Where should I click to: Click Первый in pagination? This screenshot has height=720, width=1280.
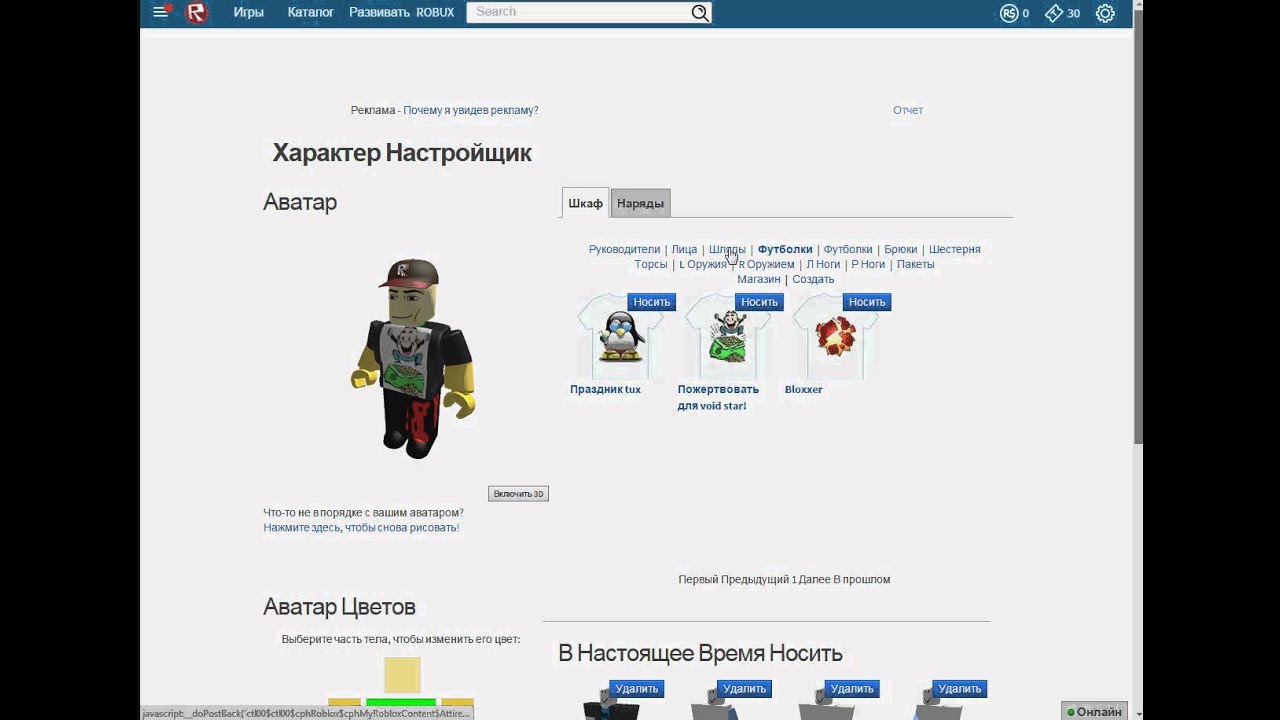click(699, 579)
